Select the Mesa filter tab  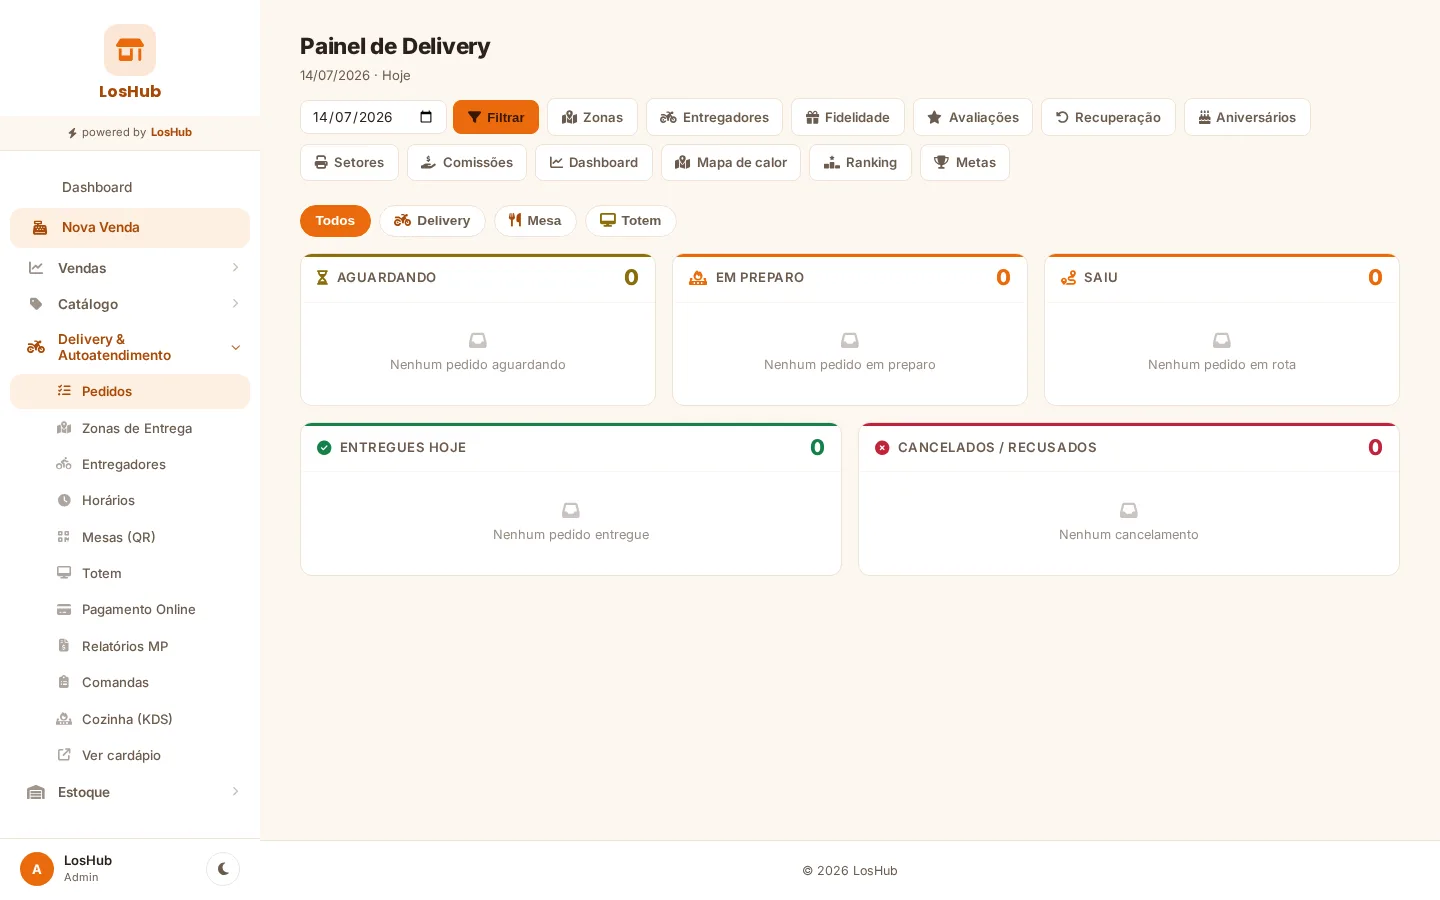(x=535, y=221)
